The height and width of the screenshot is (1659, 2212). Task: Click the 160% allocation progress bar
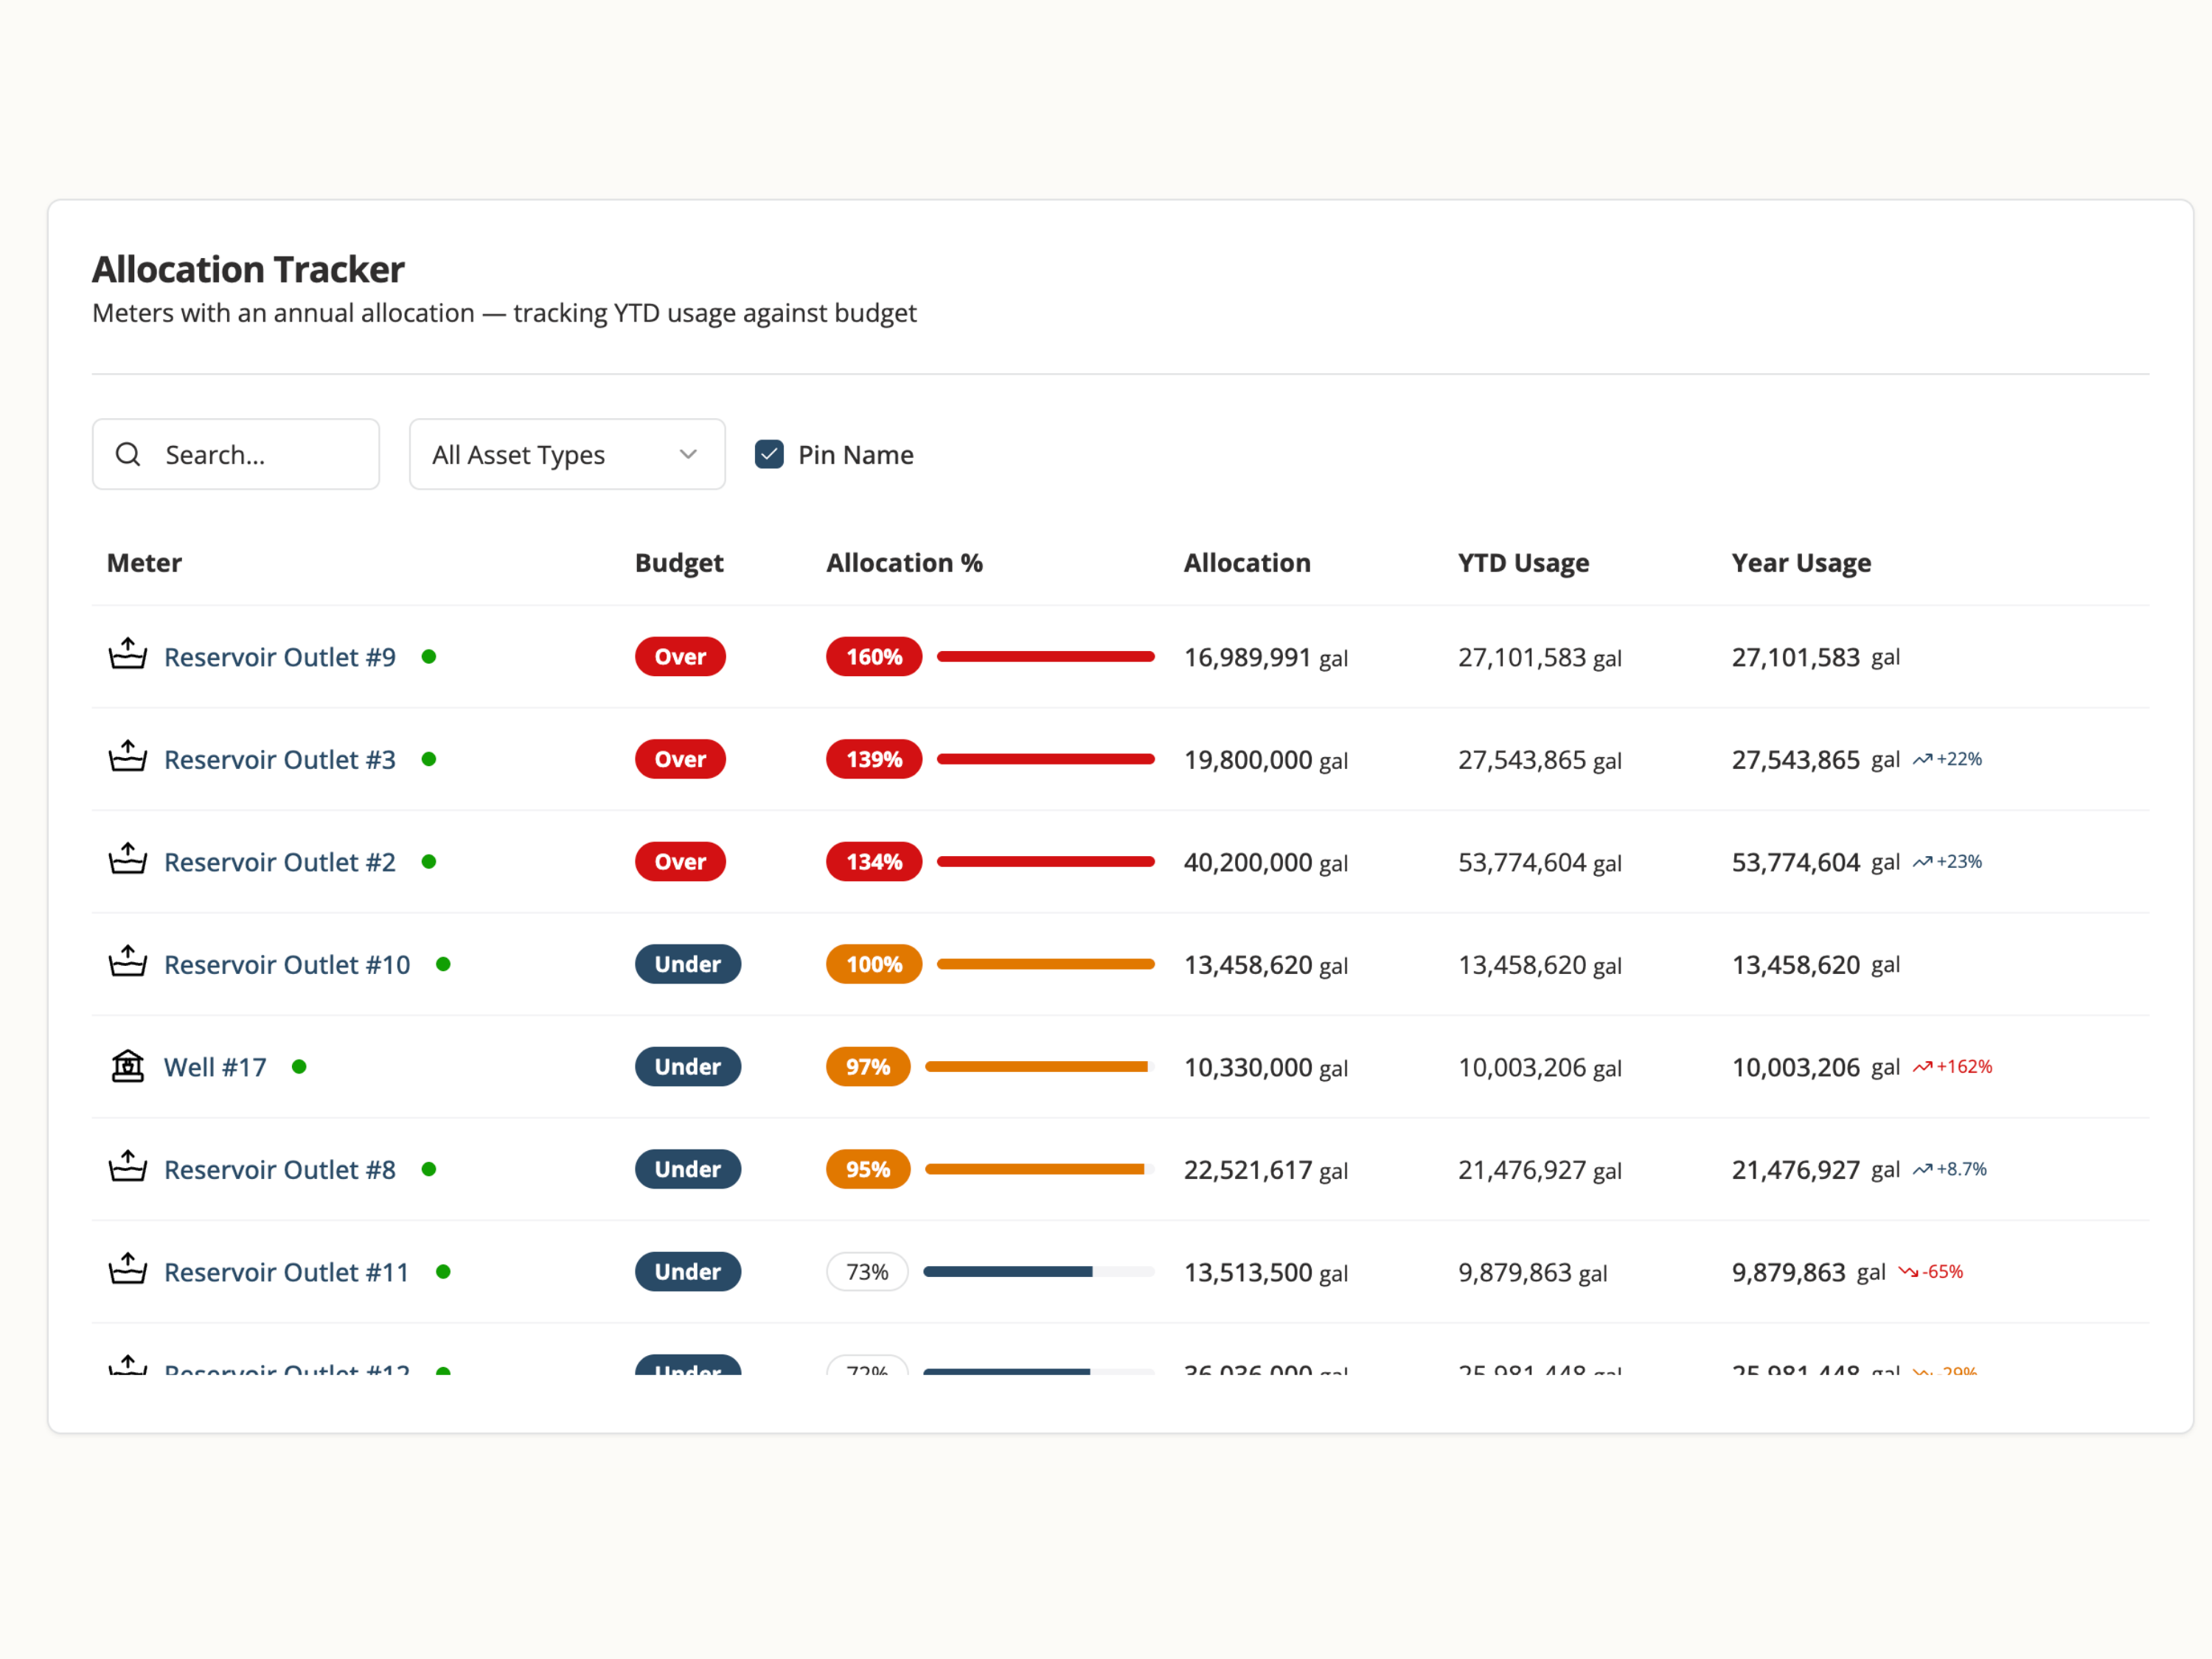click(1045, 657)
